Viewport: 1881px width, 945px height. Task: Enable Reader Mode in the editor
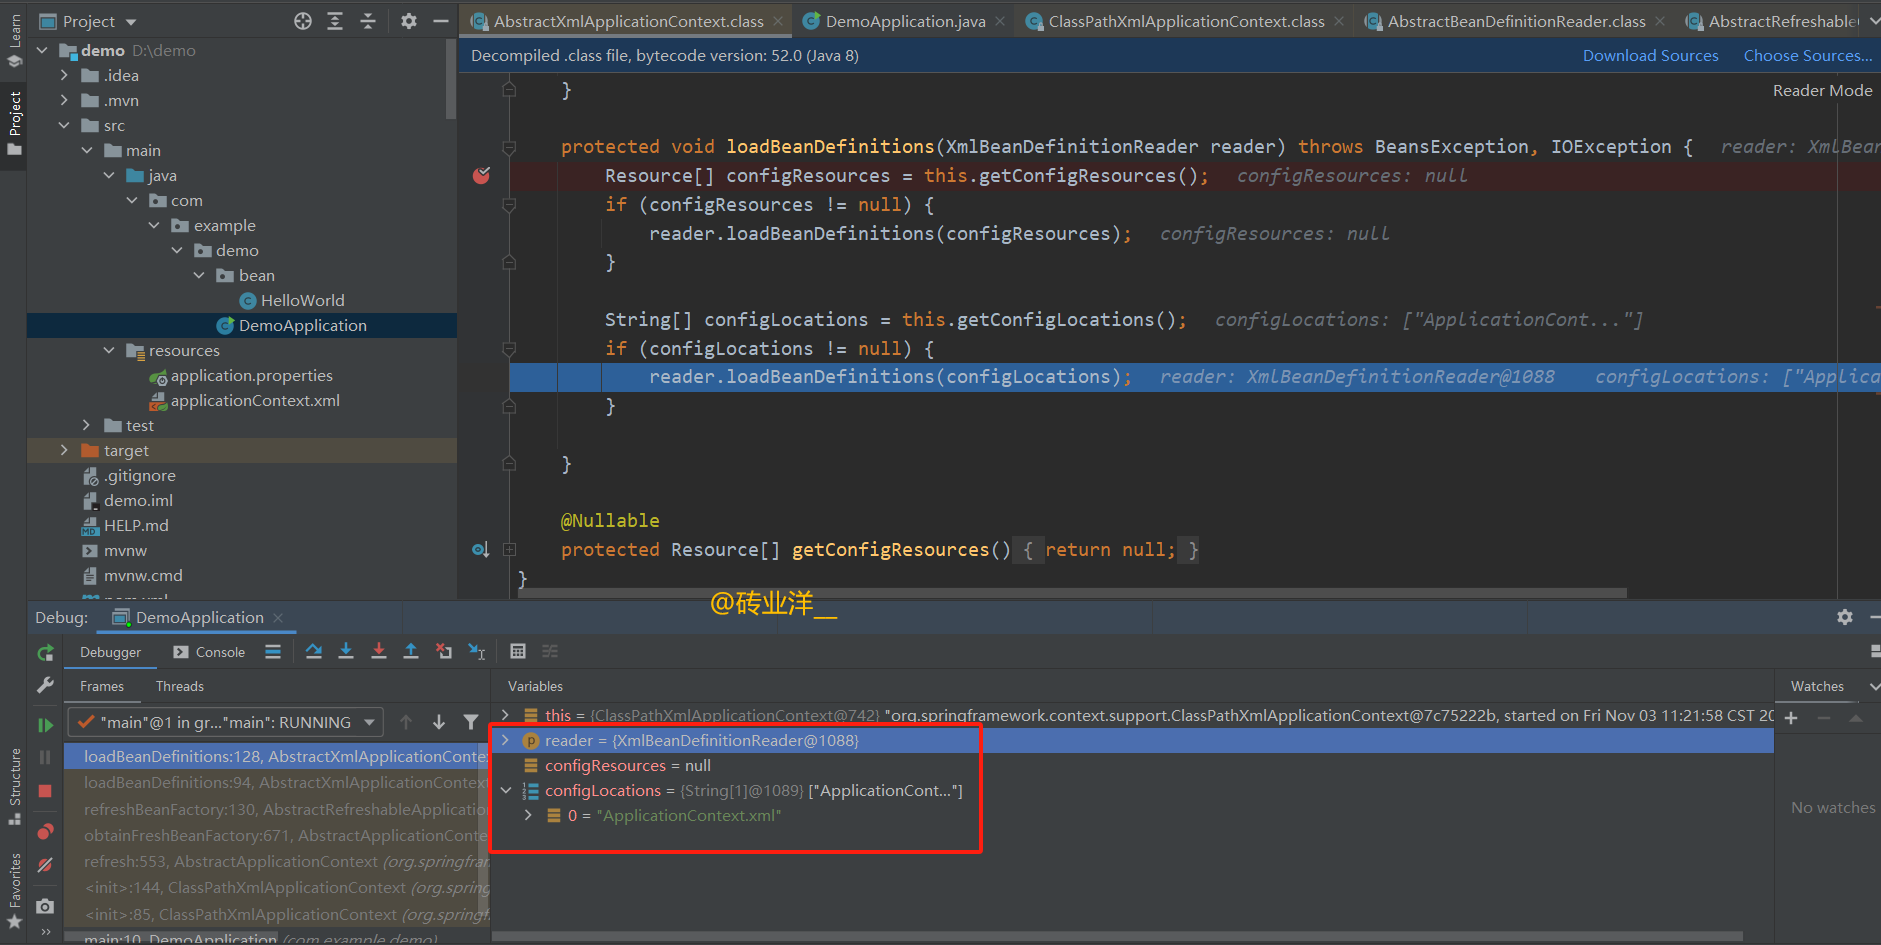[1822, 91]
